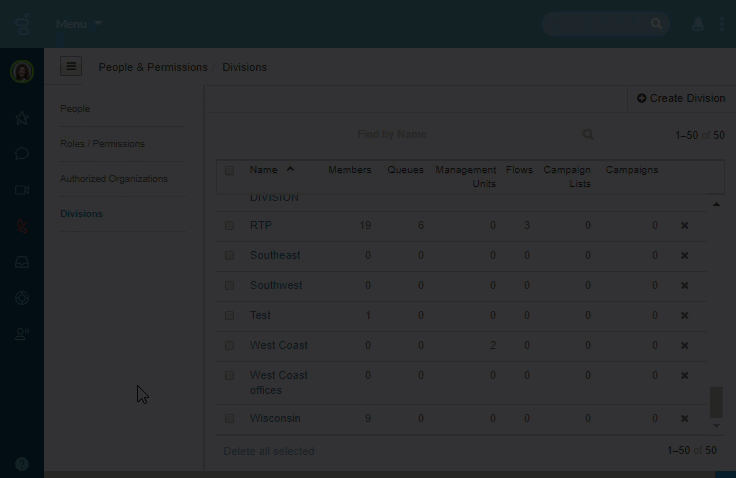Delete the West Coast division
The height and width of the screenshot is (478, 736).
click(x=684, y=346)
